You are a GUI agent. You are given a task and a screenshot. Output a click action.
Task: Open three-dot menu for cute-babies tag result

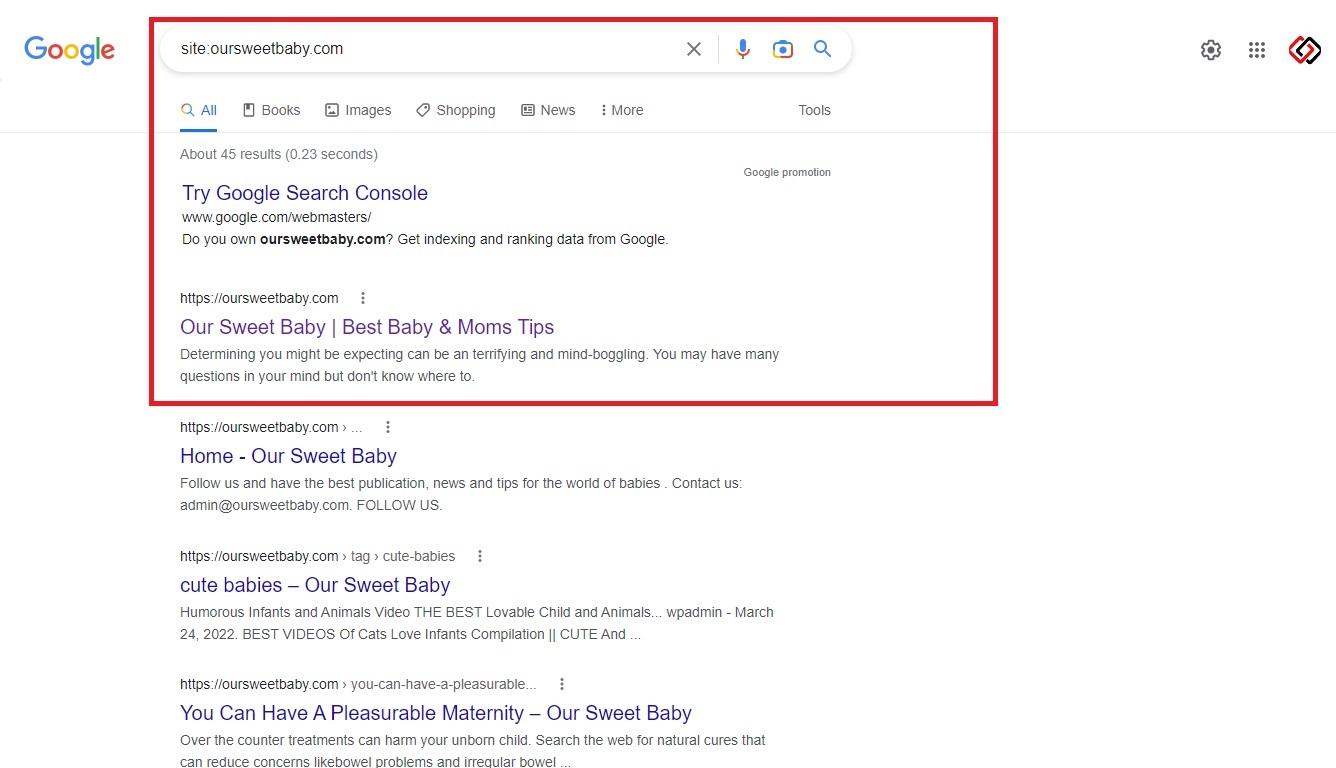pos(480,556)
